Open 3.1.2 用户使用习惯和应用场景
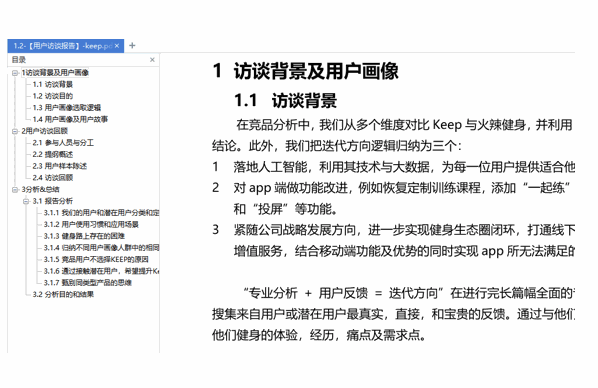Viewport: 598px width, 388px height. [x=91, y=224]
